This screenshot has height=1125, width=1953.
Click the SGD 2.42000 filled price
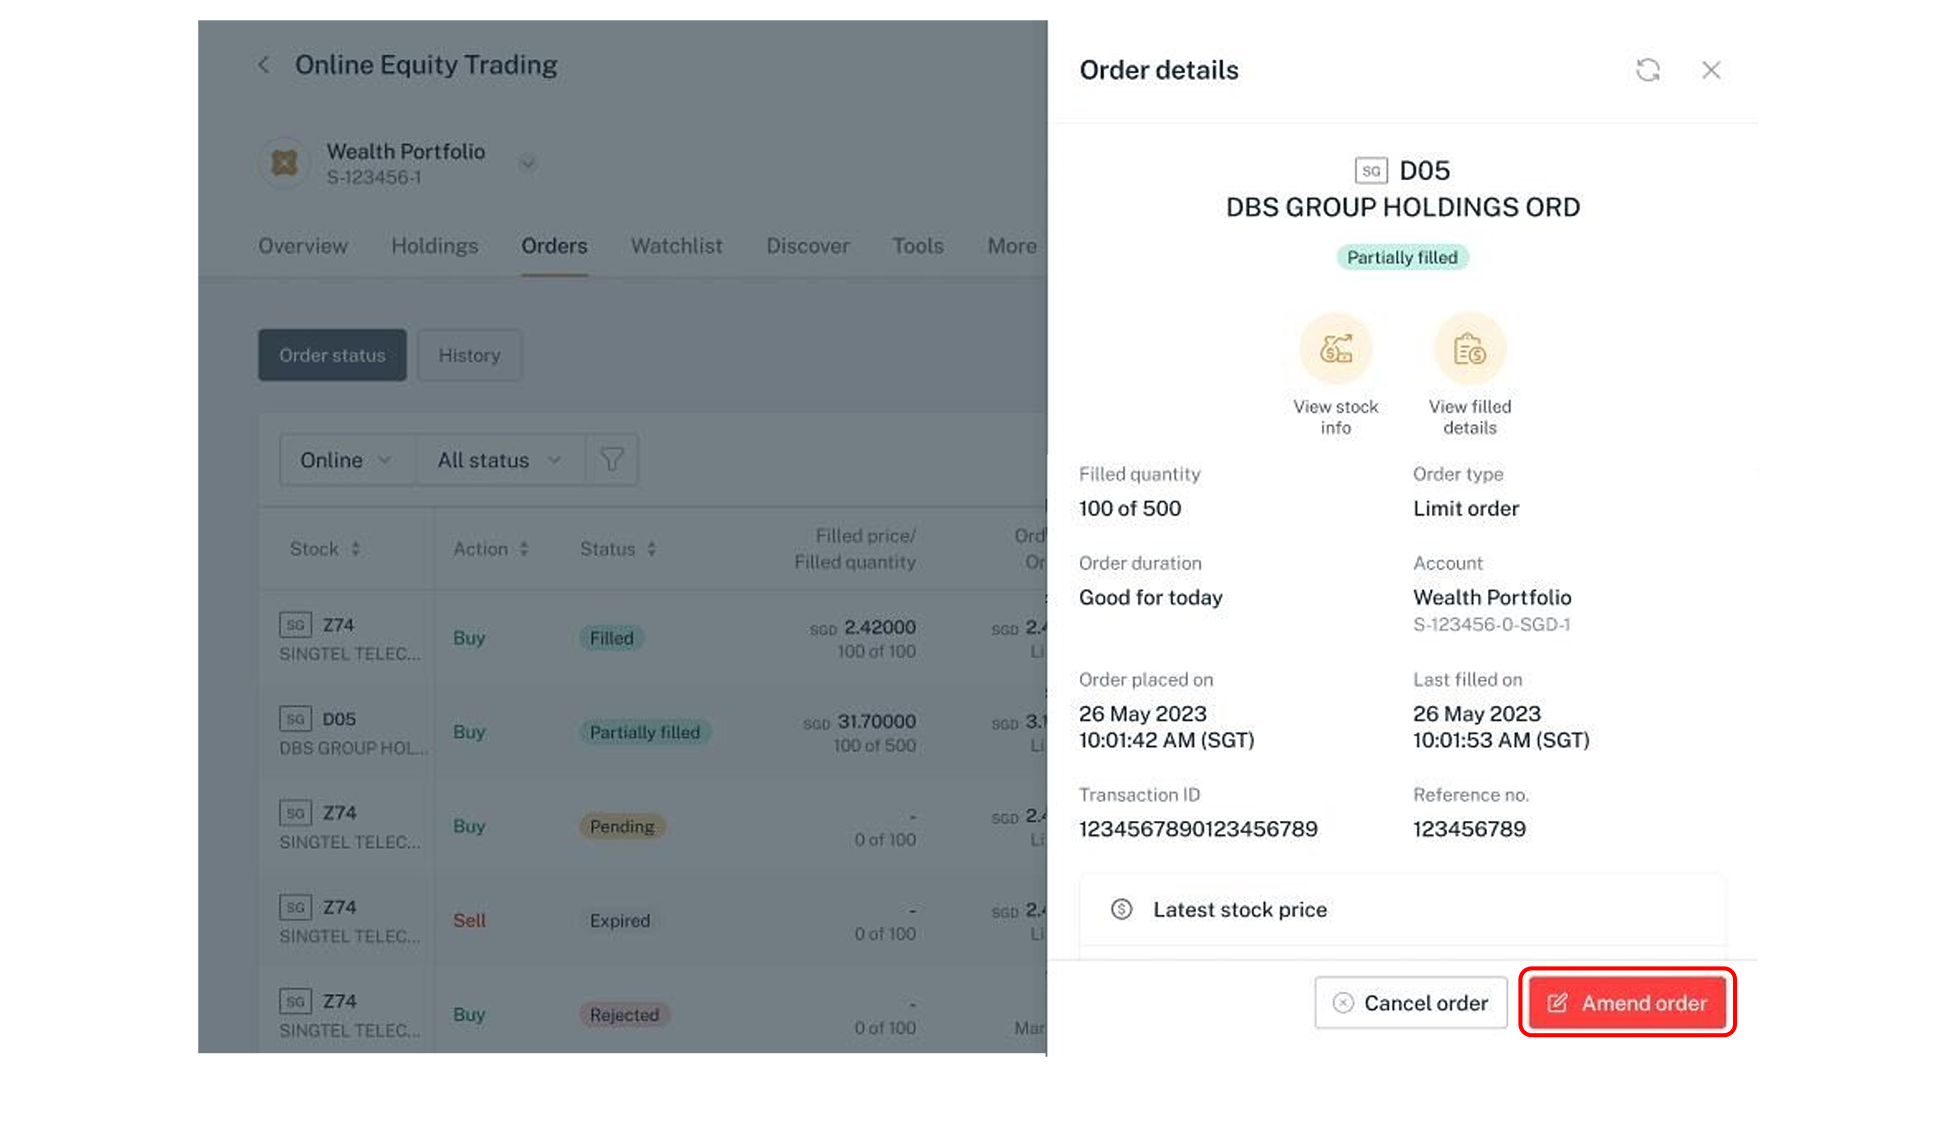tap(862, 627)
